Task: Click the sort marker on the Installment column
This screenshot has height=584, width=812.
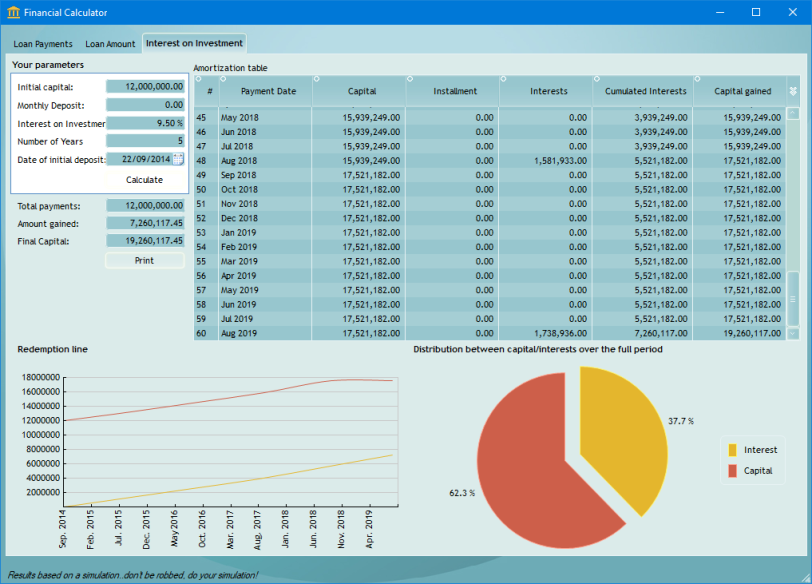Action: [410, 78]
